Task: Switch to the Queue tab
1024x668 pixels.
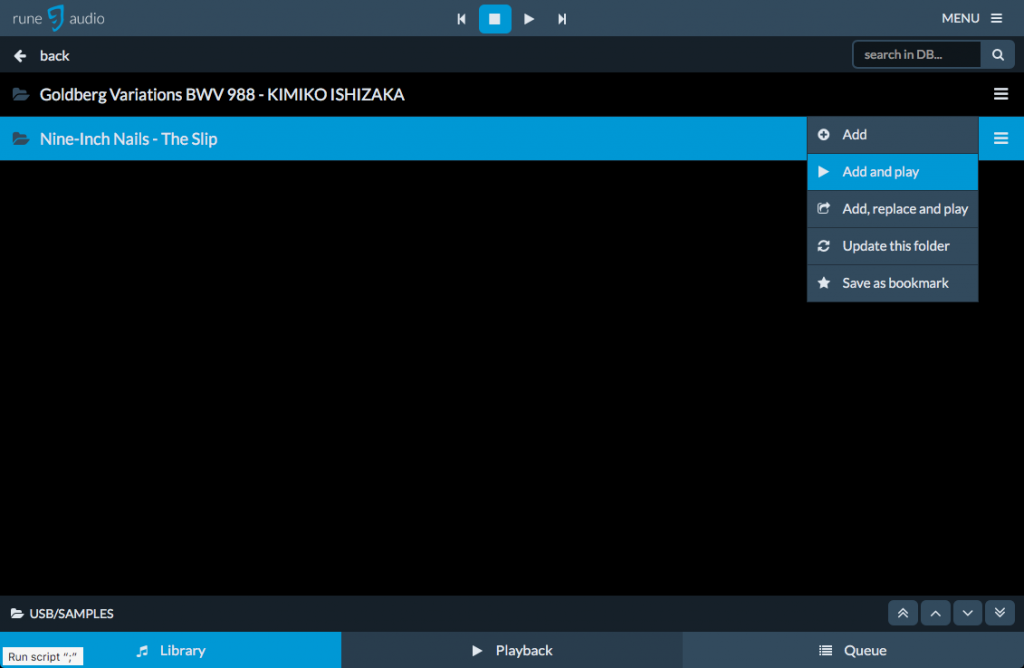Action: pyautogui.click(x=853, y=650)
